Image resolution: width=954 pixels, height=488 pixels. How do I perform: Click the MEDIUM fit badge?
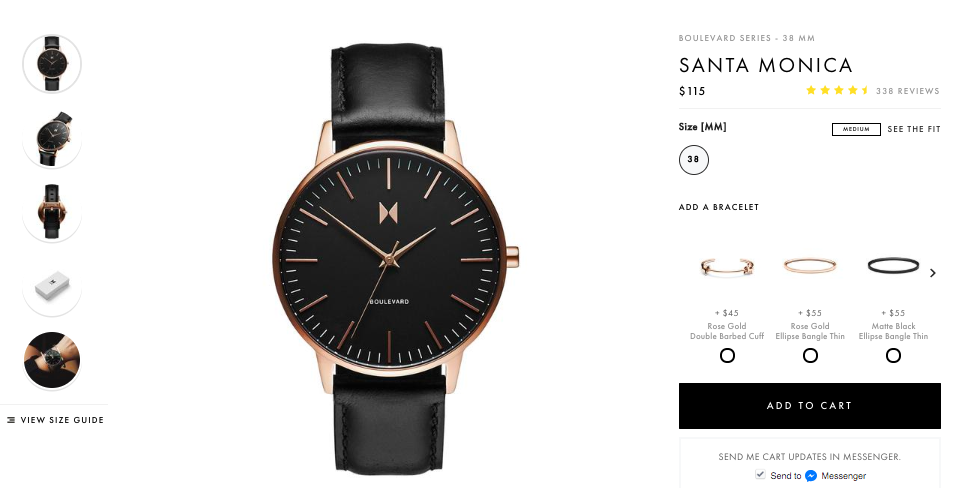(x=856, y=130)
